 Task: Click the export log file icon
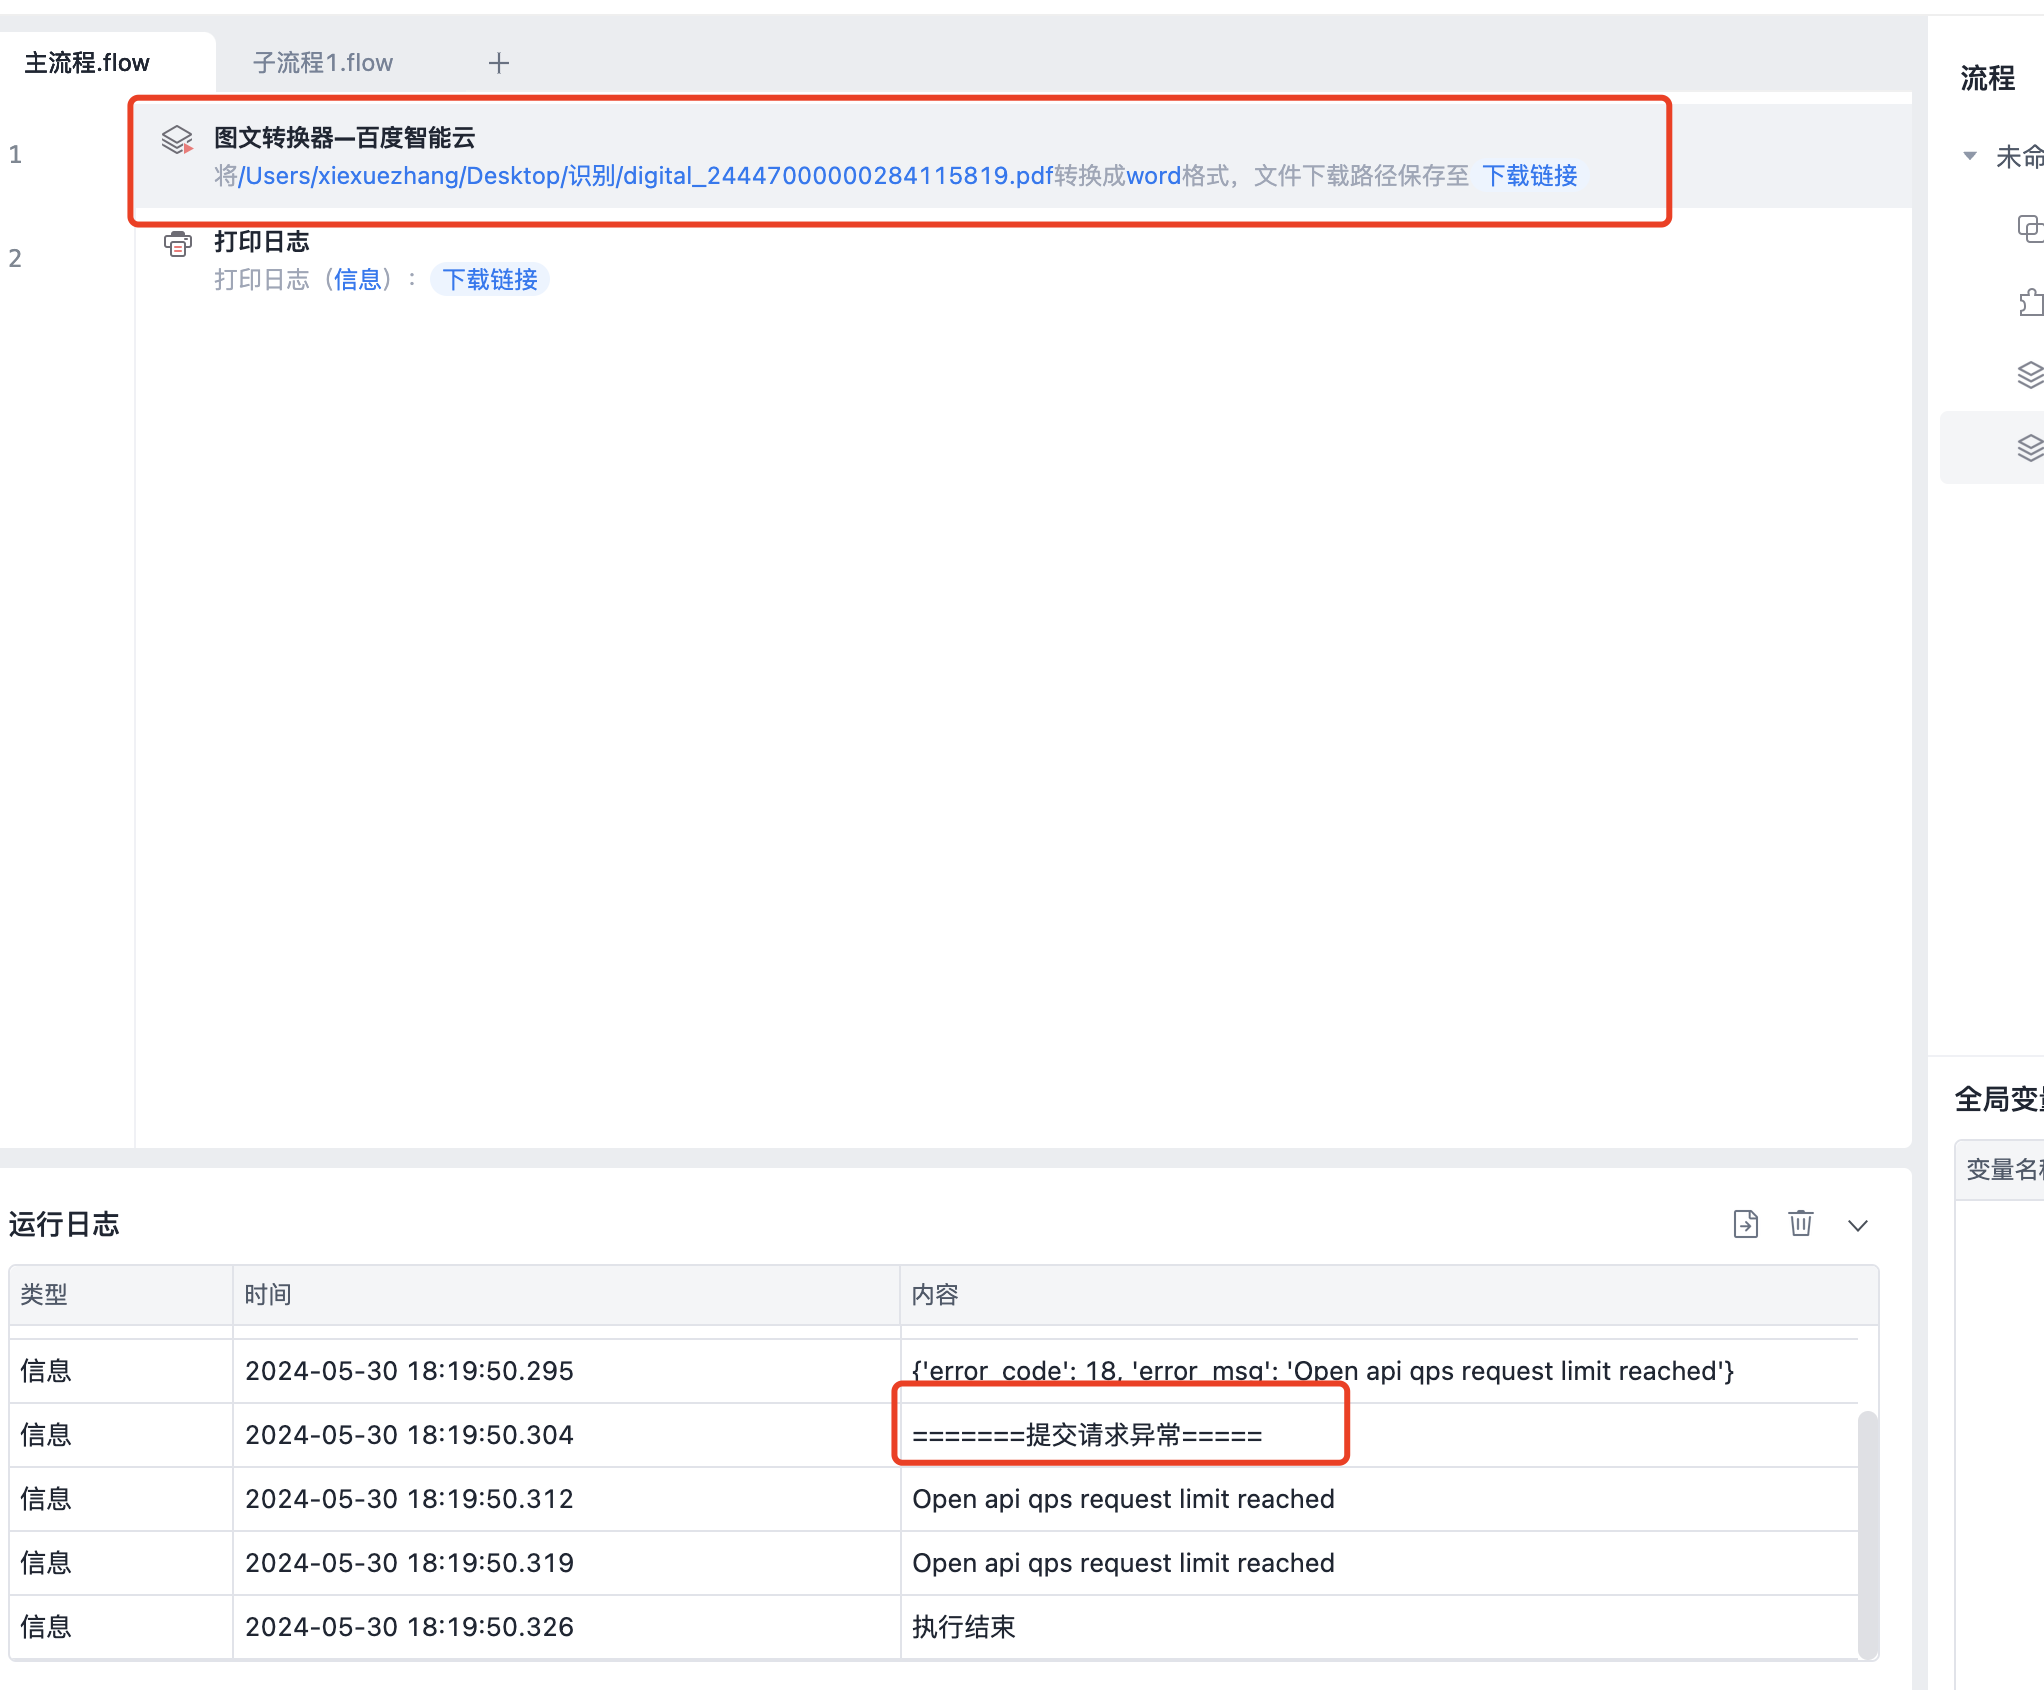[x=1745, y=1224]
